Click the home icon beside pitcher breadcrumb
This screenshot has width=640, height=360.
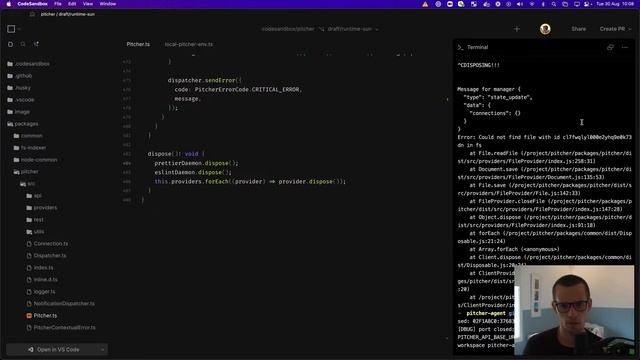32,14
